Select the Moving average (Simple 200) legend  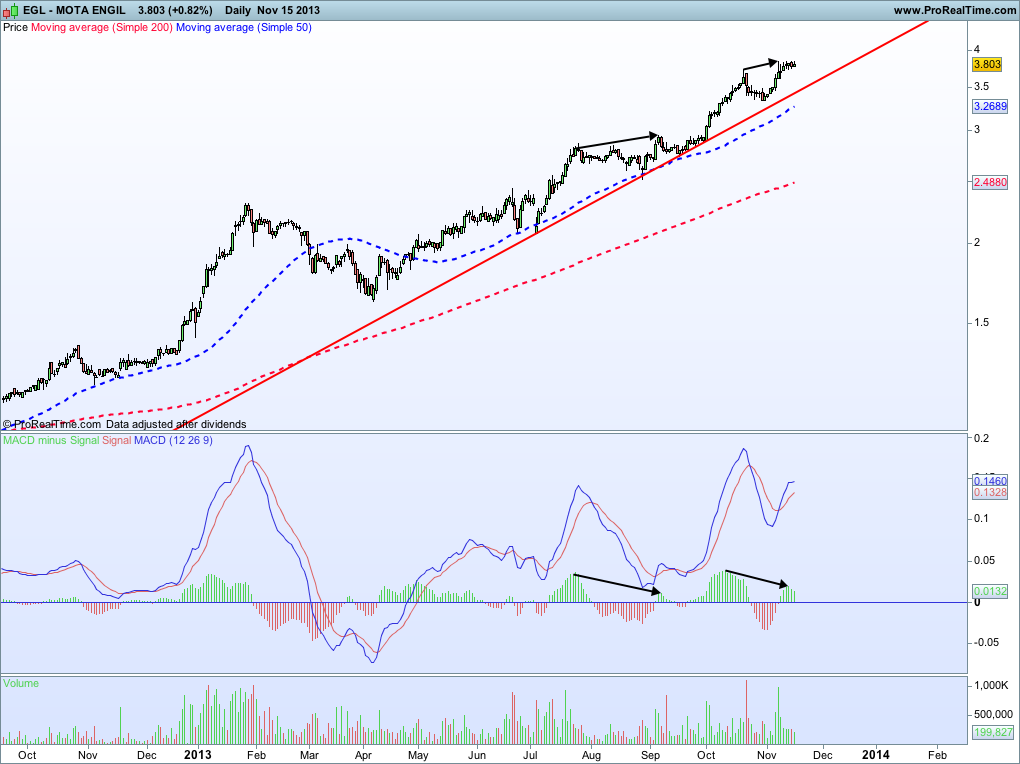coord(102,27)
